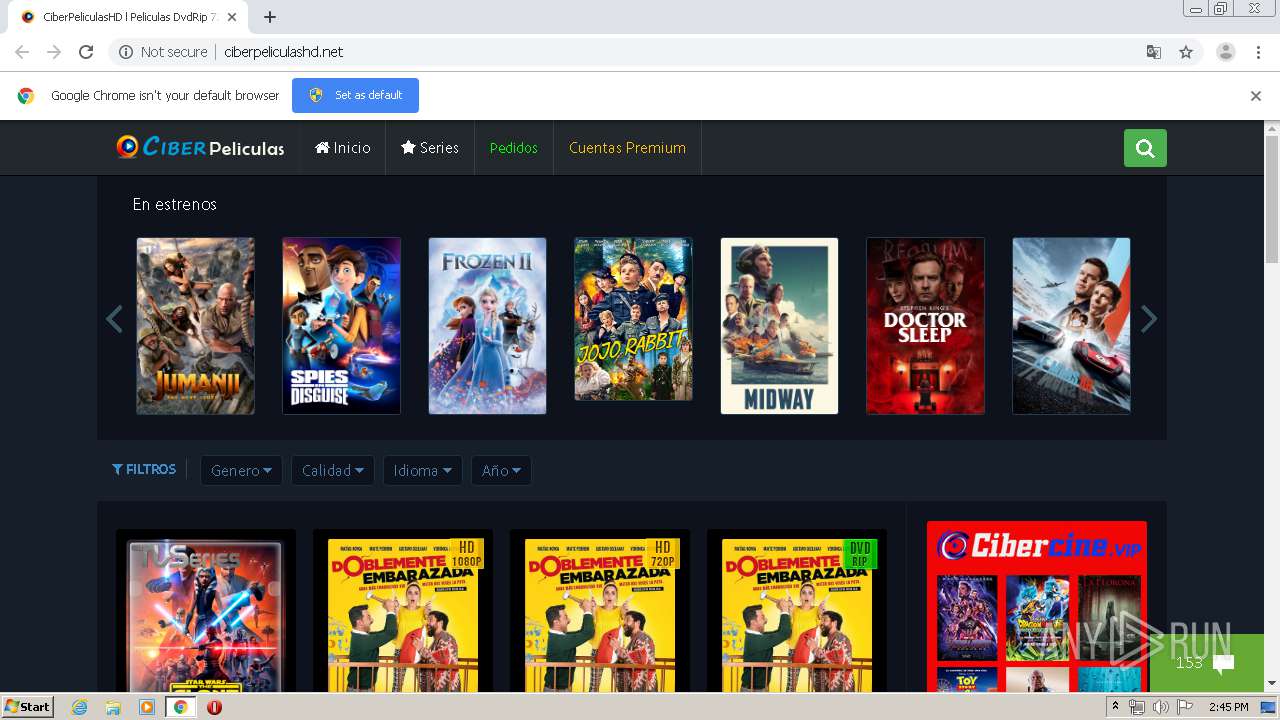Open the Series menu item
1280x720 pixels.
(430, 148)
